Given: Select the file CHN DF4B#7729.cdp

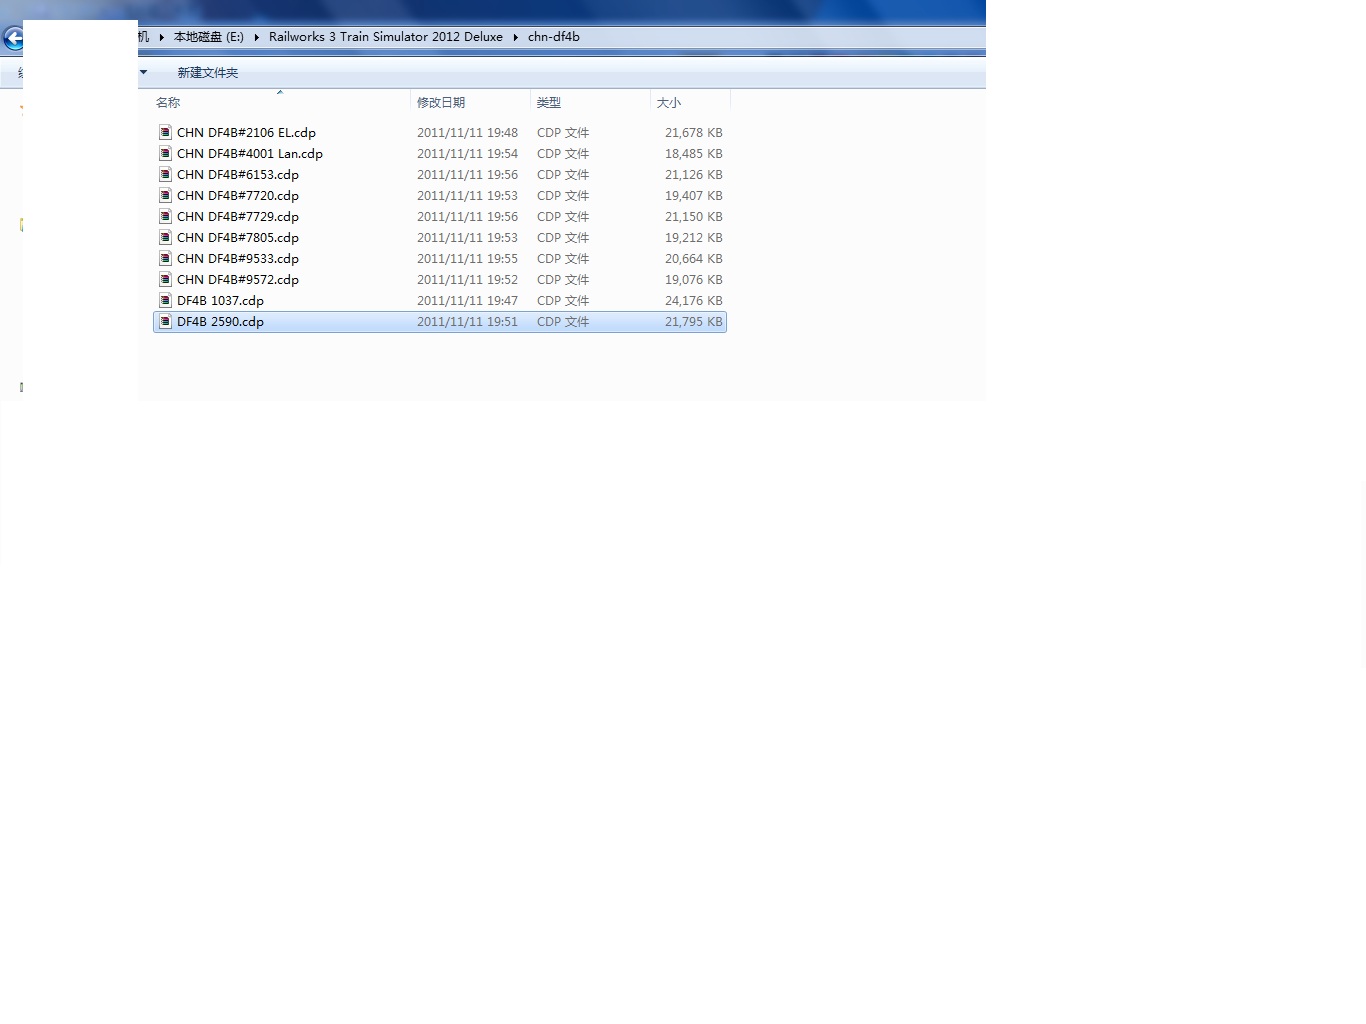Looking at the screenshot, I should [x=237, y=216].
